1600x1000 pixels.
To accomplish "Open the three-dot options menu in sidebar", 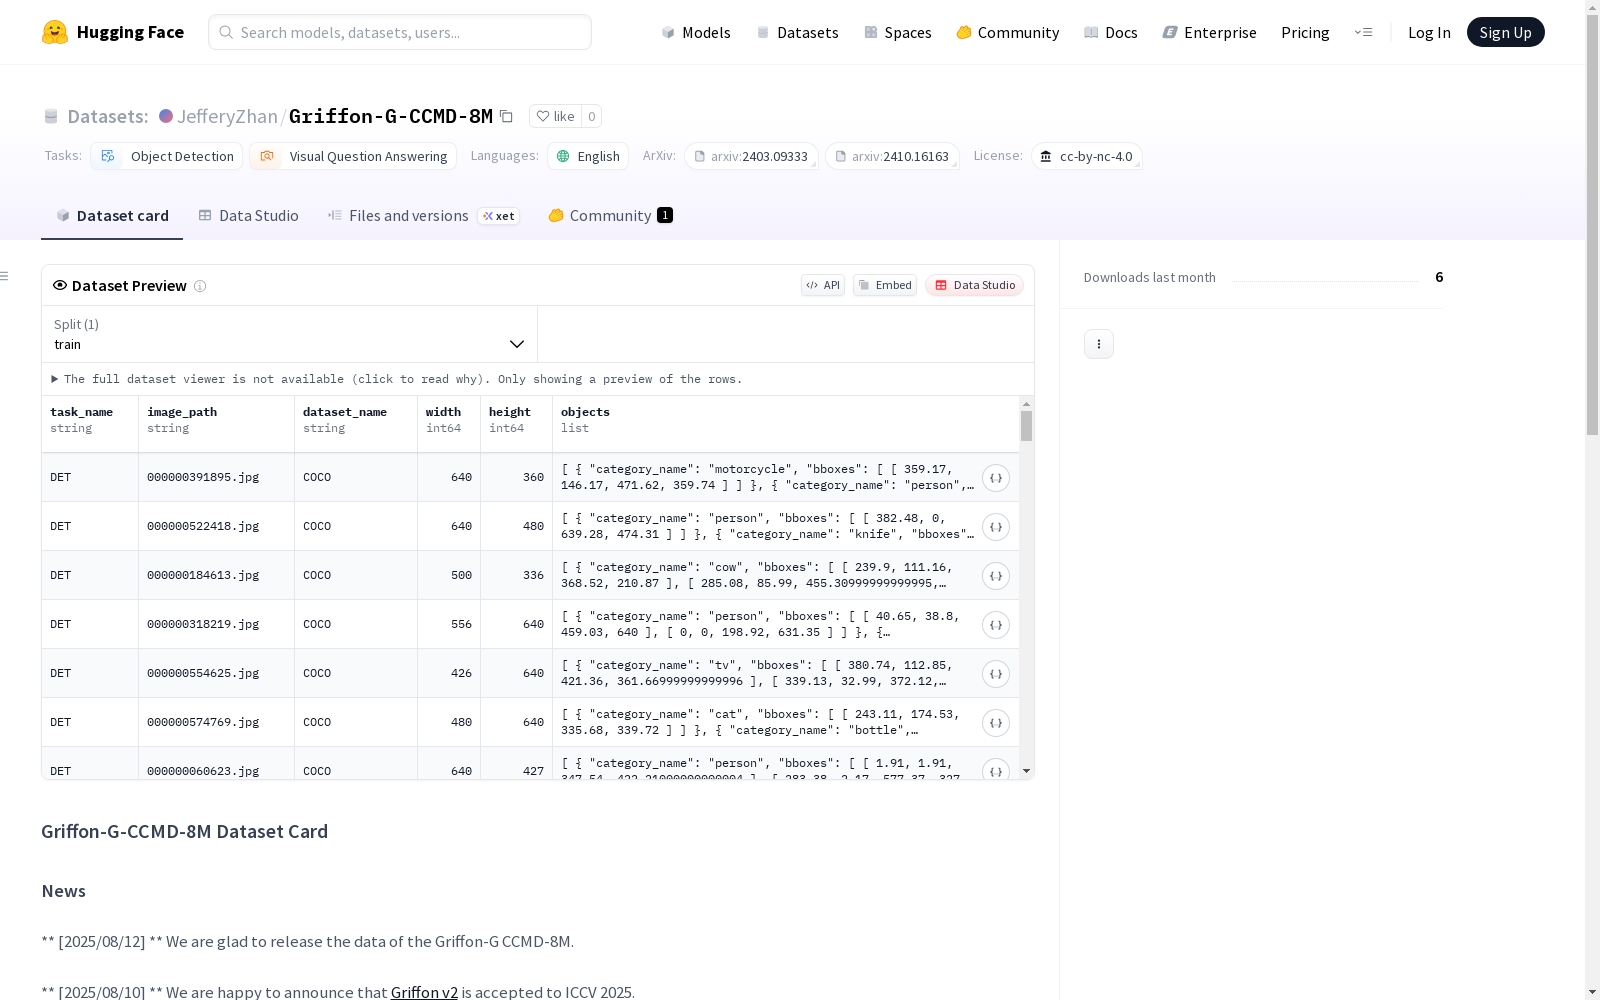I will (1099, 344).
